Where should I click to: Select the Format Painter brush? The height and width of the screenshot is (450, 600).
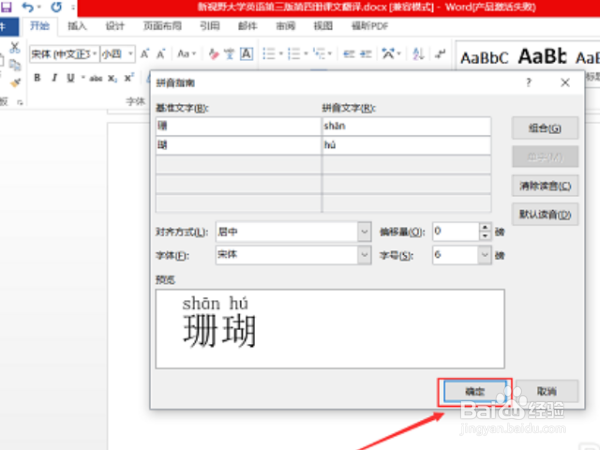click(15, 83)
